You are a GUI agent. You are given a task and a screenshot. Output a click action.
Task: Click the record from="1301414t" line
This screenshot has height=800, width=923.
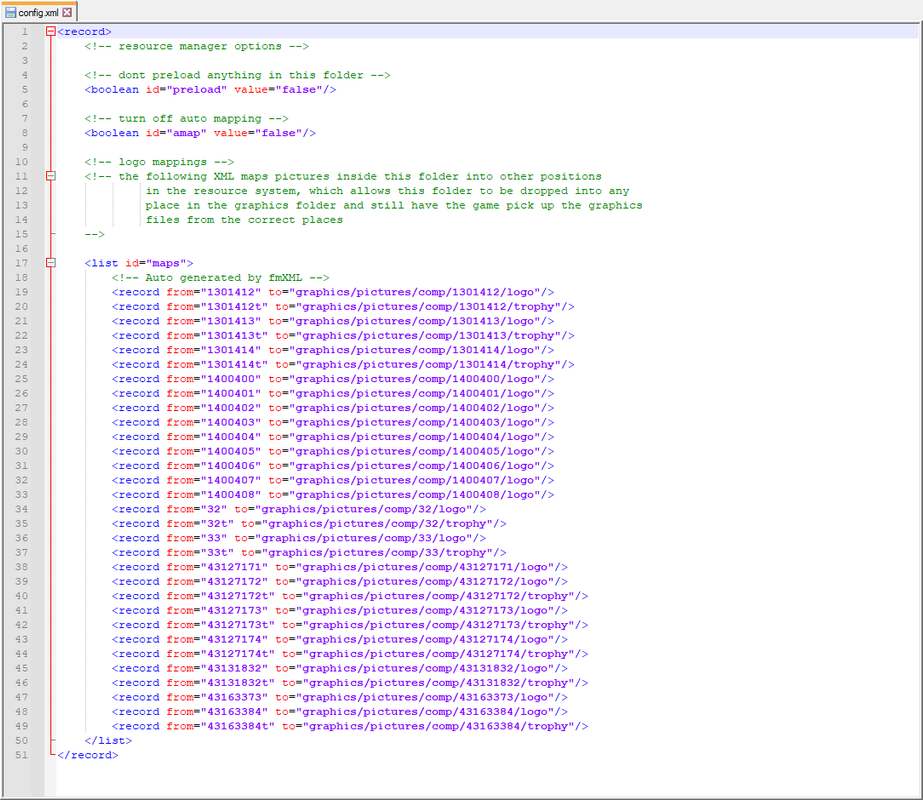pos(343,364)
